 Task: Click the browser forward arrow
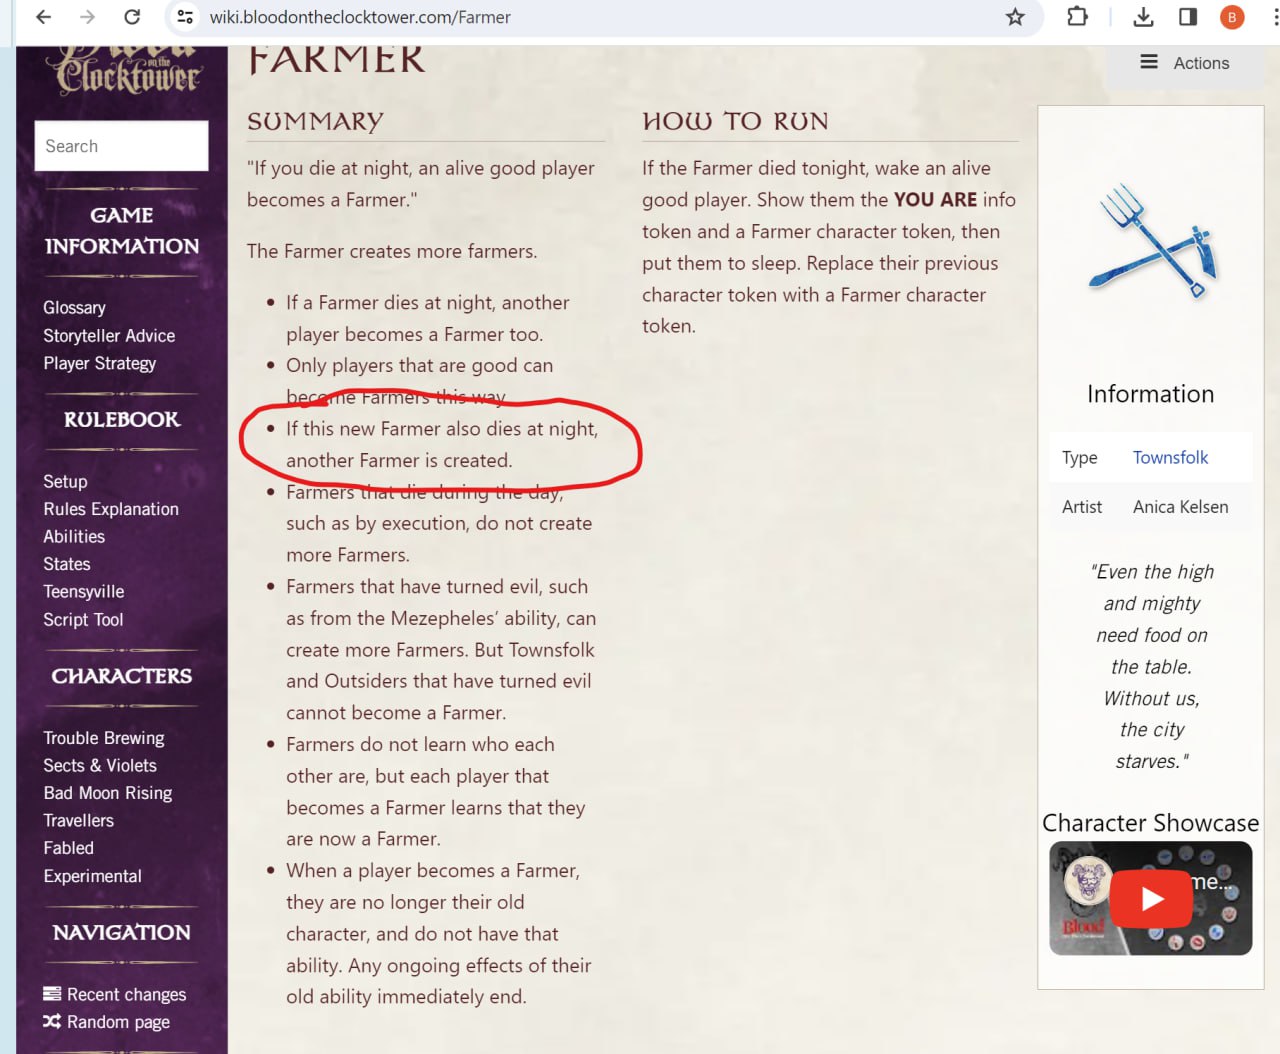87,17
